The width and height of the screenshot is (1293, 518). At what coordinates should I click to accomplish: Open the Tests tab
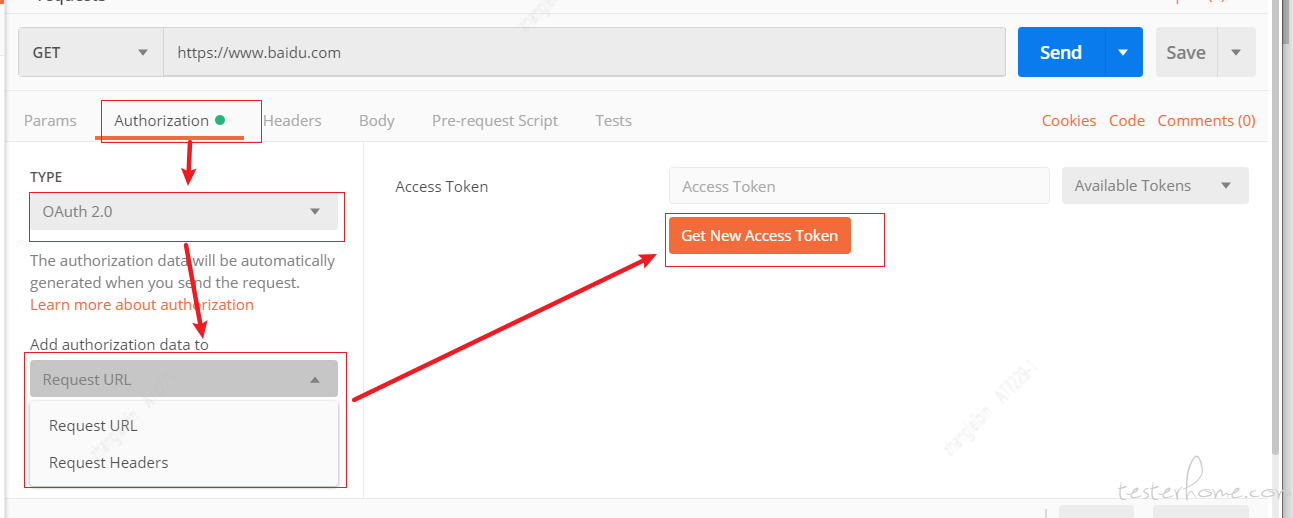point(613,120)
